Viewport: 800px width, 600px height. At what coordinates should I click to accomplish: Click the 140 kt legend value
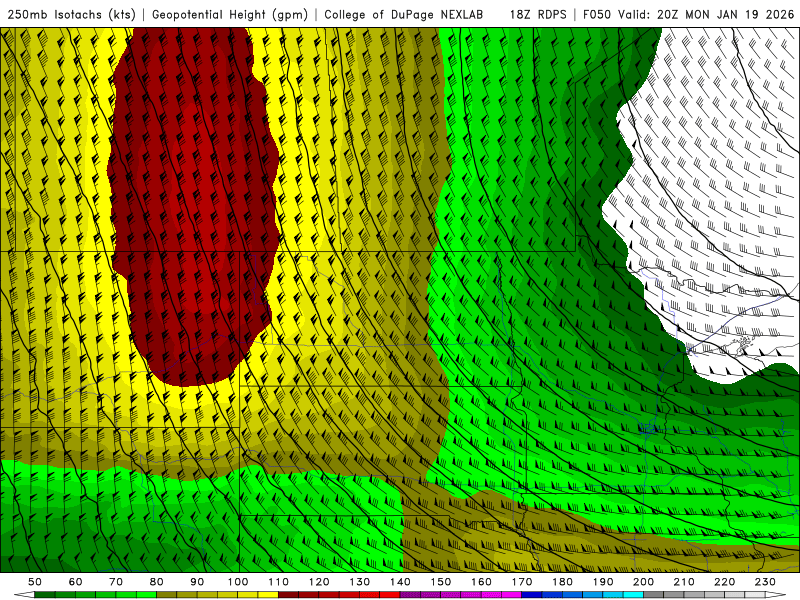point(400,582)
